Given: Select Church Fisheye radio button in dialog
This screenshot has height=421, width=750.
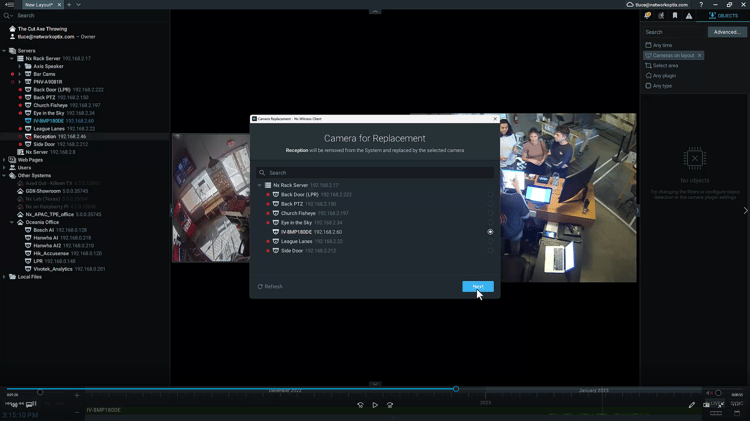Looking at the screenshot, I should coord(490,213).
